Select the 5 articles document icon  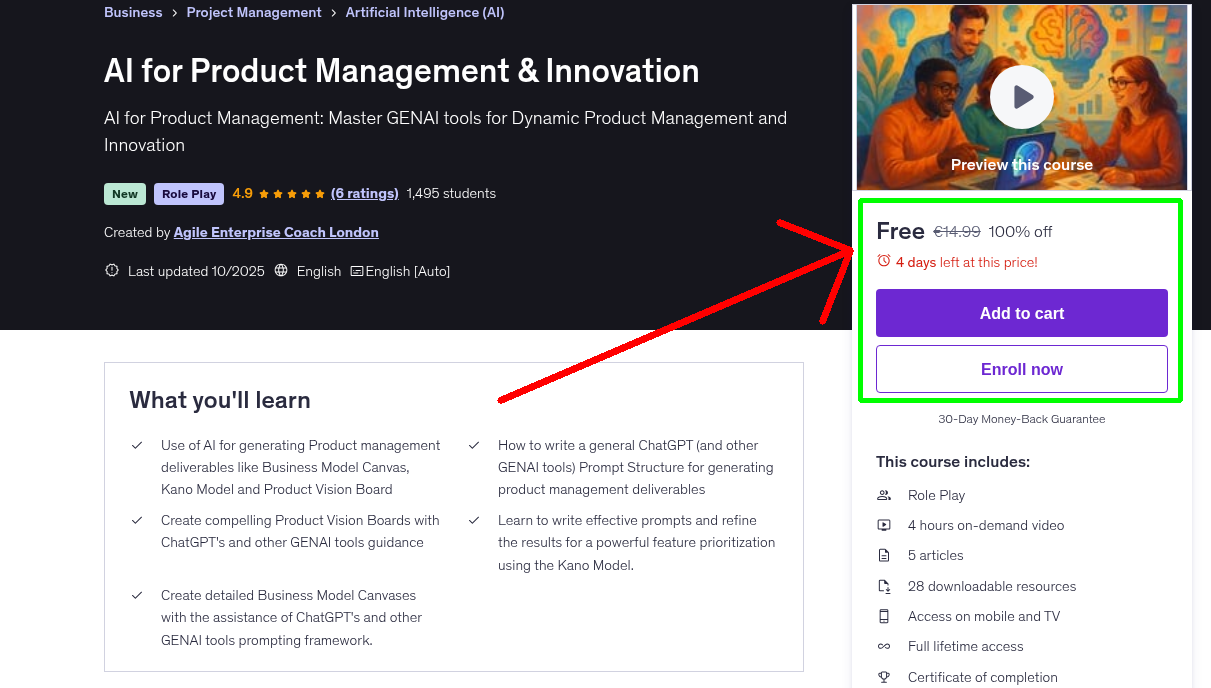click(884, 555)
